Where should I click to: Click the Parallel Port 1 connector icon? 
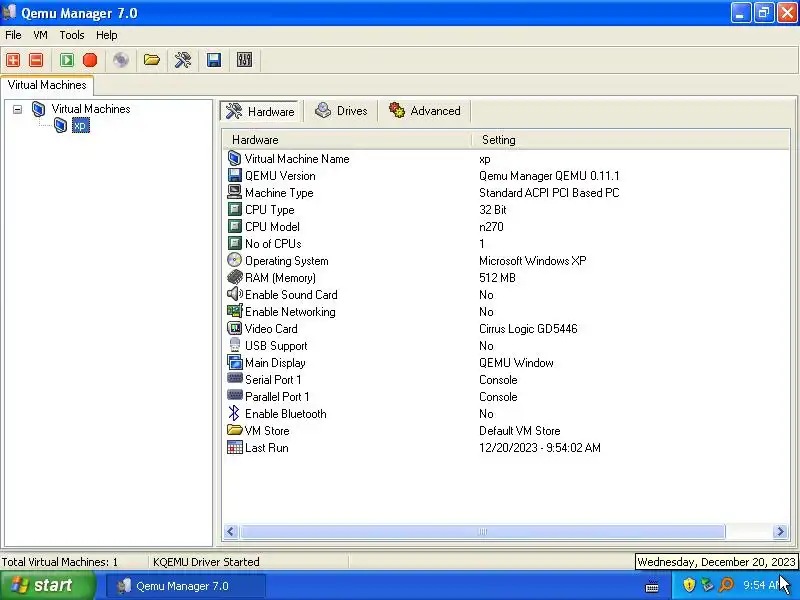point(235,395)
